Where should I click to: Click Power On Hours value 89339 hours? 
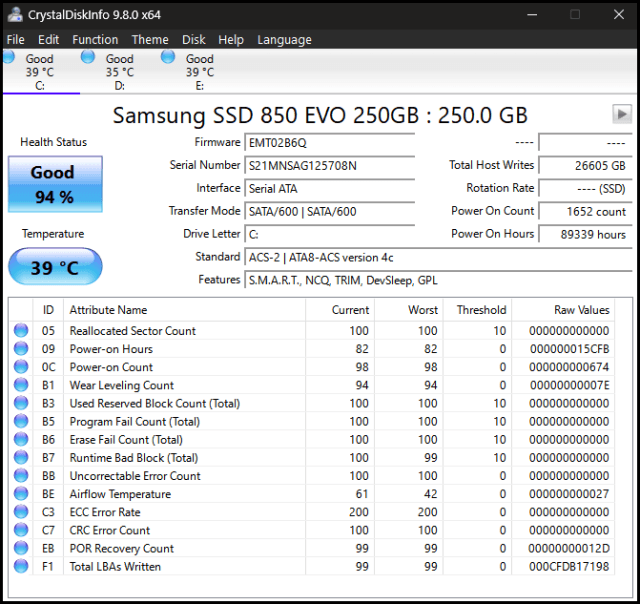click(585, 234)
